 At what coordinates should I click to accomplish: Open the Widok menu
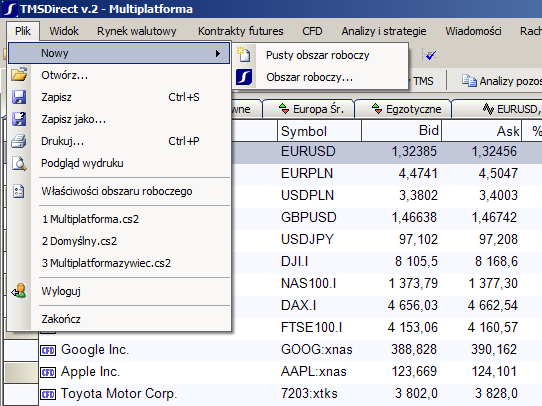(64, 31)
